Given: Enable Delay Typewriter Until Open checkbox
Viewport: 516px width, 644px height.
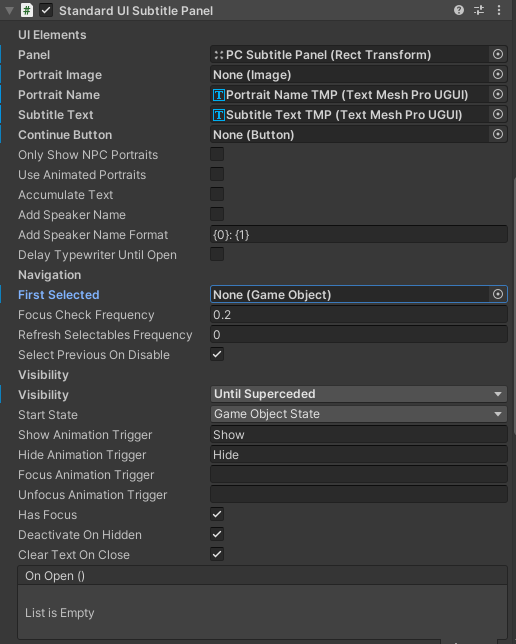Looking at the screenshot, I should (x=217, y=254).
